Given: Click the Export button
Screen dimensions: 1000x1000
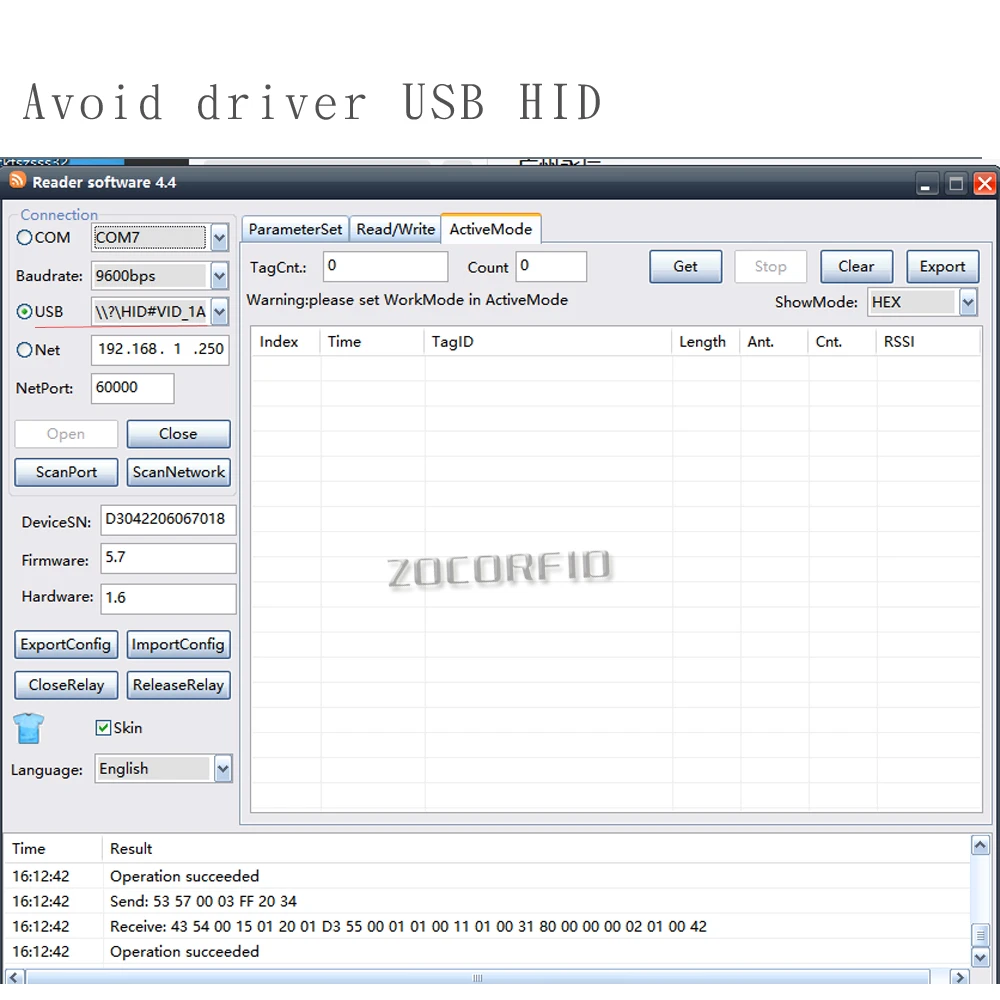Looking at the screenshot, I should click(x=942, y=267).
